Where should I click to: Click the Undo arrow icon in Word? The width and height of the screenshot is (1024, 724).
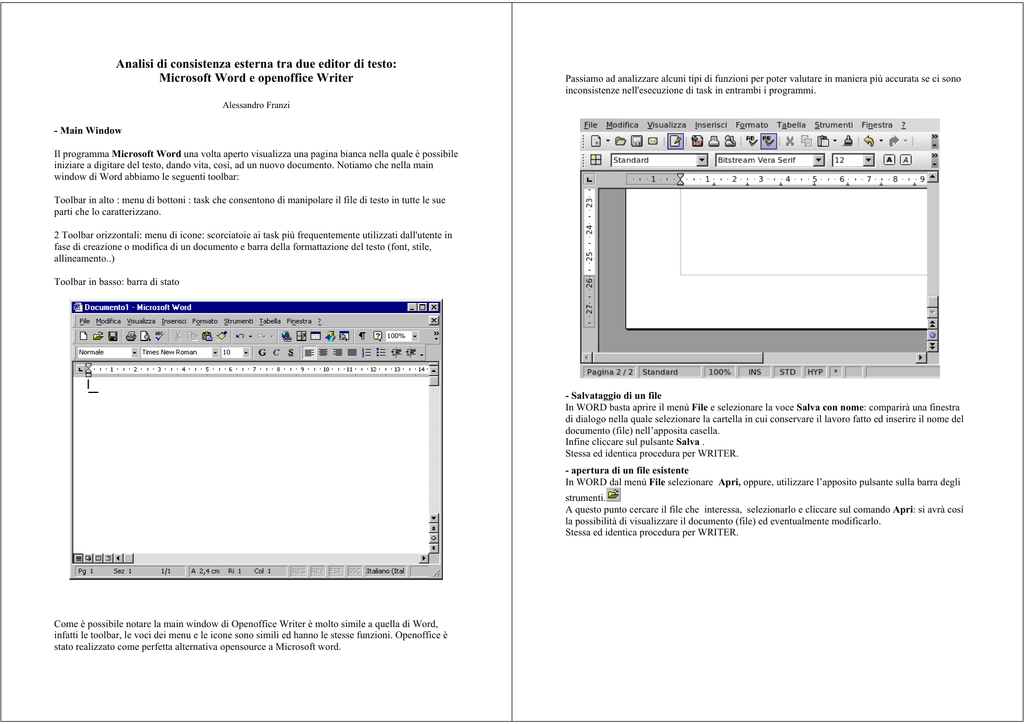point(240,336)
